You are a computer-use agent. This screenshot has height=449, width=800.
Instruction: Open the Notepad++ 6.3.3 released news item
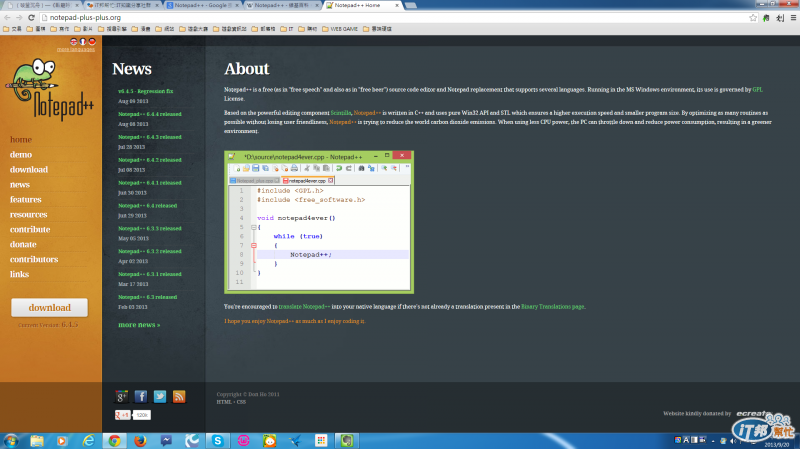(x=149, y=229)
